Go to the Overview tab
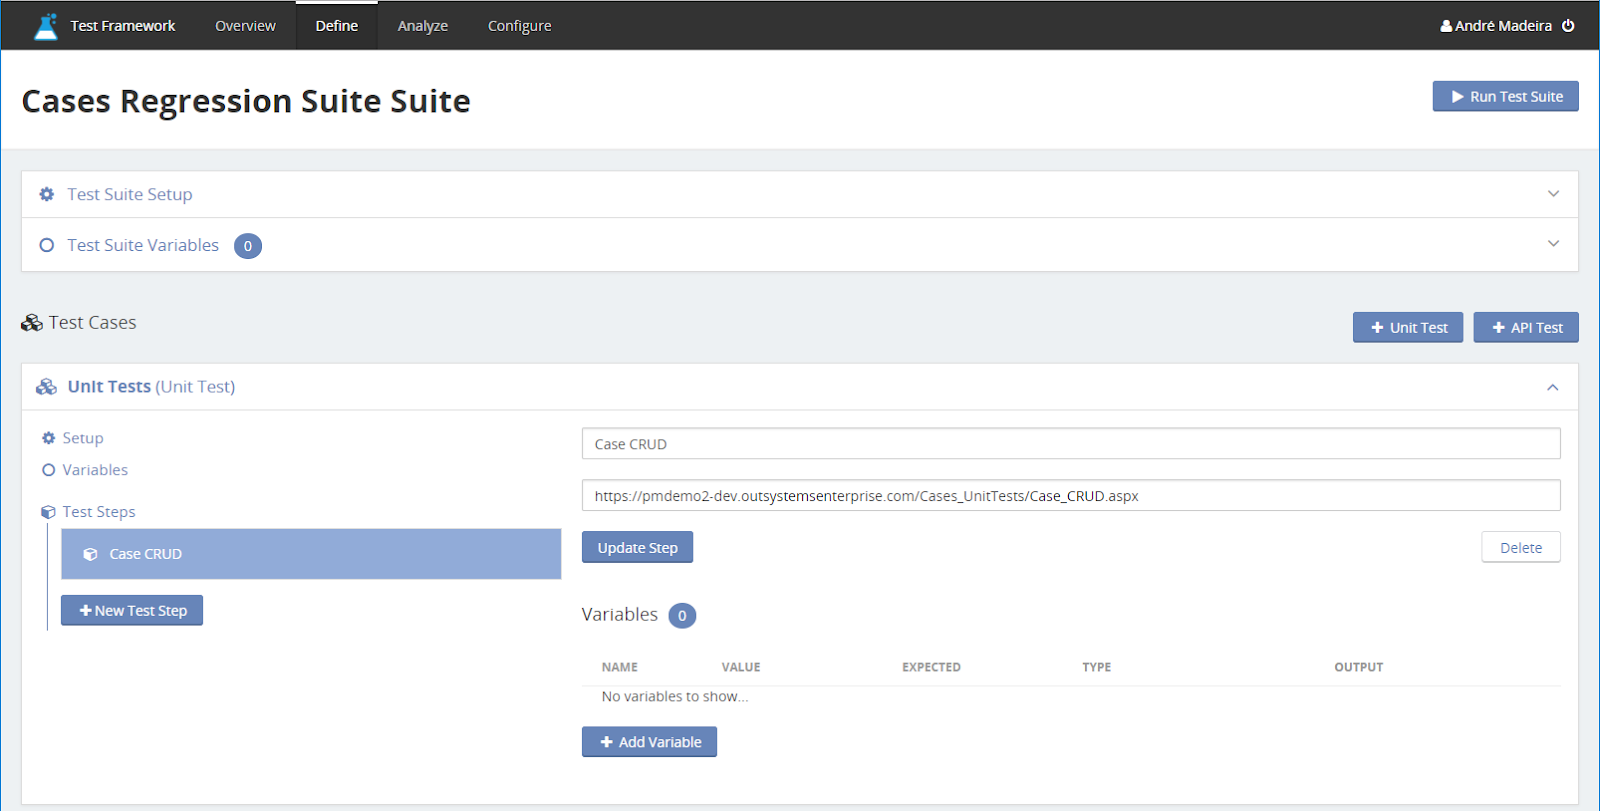The image size is (1600, 811). (245, 26)
